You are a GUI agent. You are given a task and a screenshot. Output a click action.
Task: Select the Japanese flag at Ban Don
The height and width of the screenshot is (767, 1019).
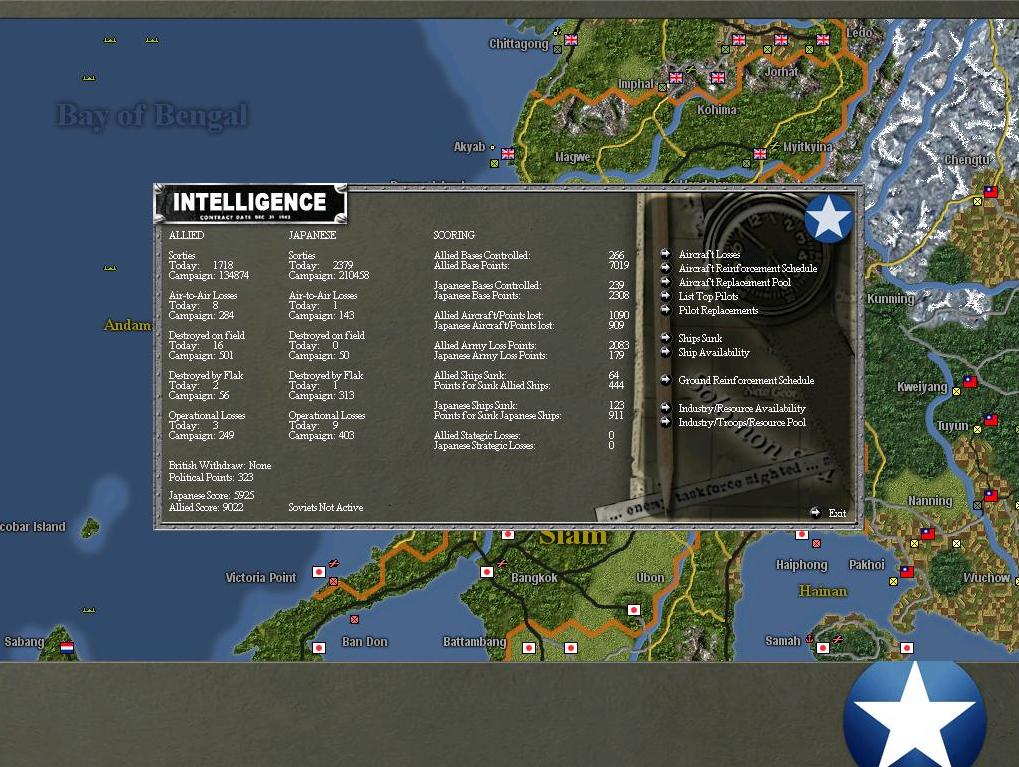coord(318,647)
